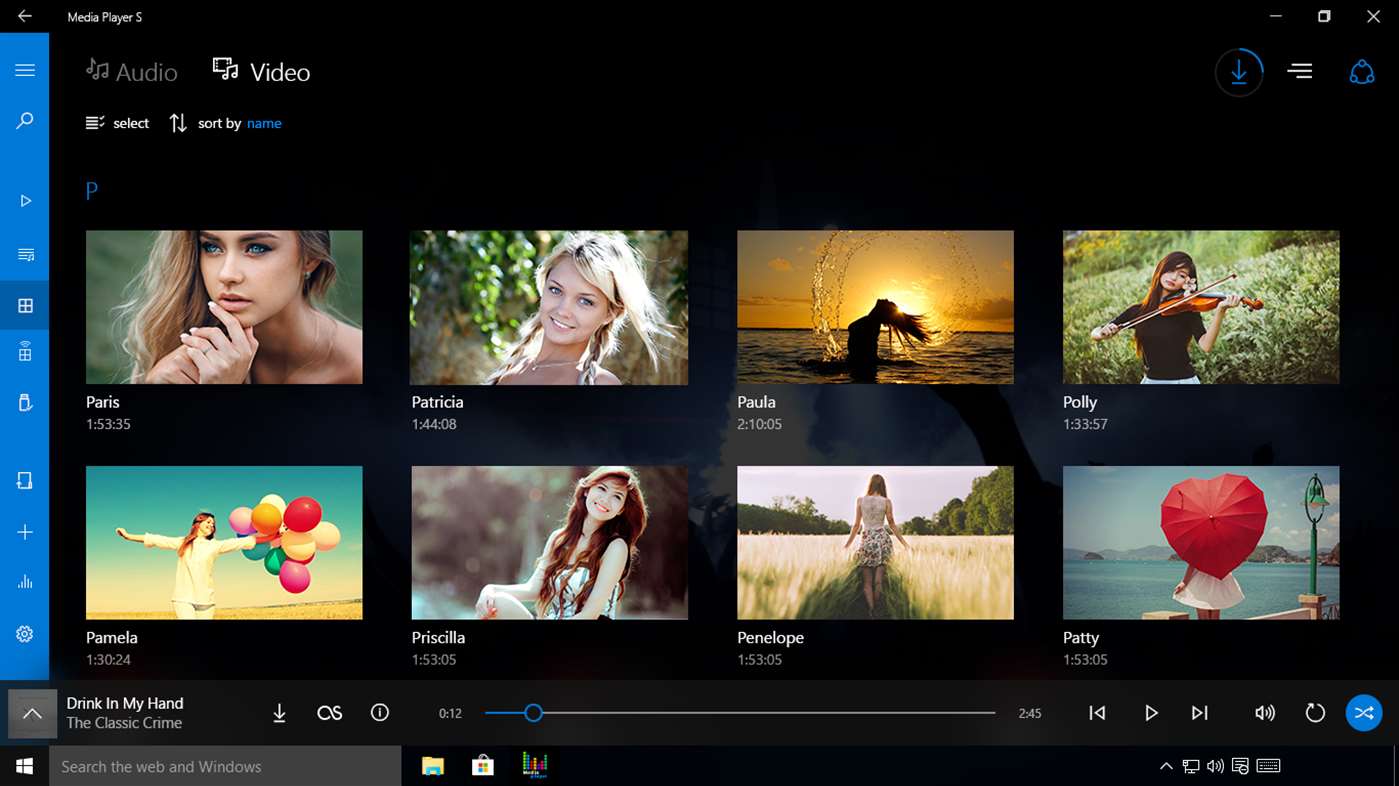Open File Explorer from taskbar
The image size is (1399, 786).
point(433,766)
